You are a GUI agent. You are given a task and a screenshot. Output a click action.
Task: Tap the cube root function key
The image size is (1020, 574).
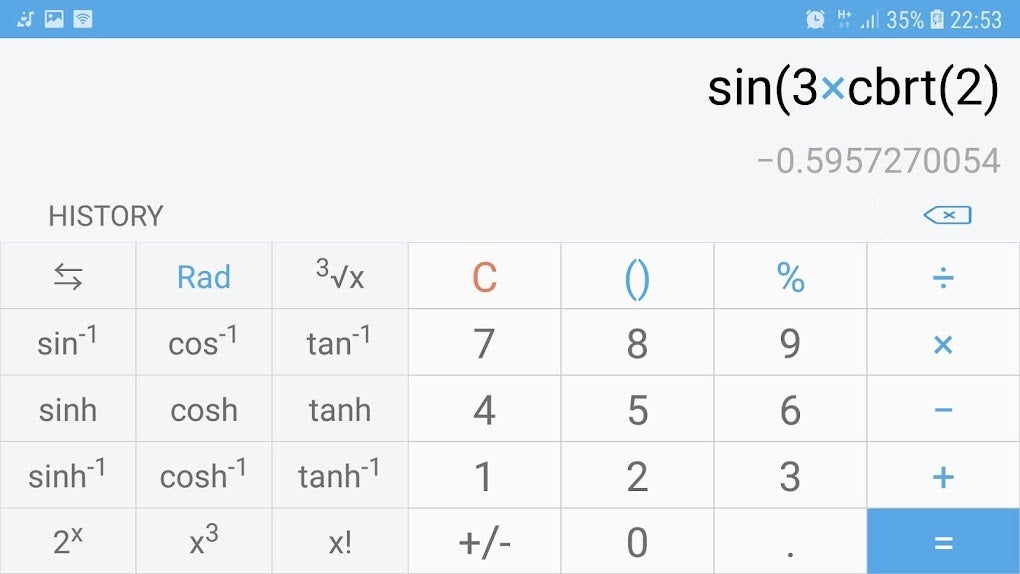[x=340, y=277]
